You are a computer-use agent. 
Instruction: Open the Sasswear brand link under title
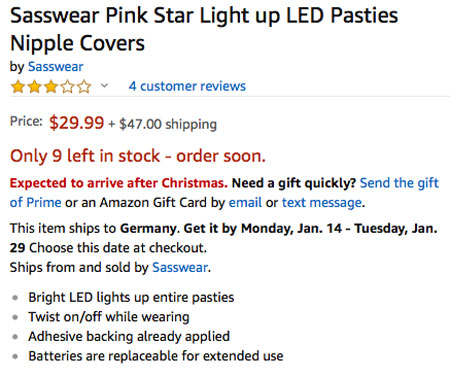point(56,67)
